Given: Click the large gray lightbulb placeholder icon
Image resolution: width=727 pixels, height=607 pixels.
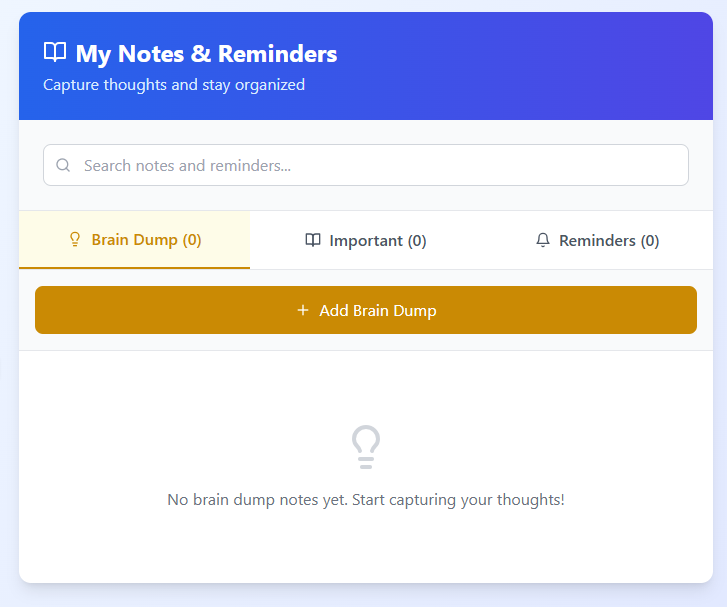Looking at the screenshot, I should tap(366, 447).
